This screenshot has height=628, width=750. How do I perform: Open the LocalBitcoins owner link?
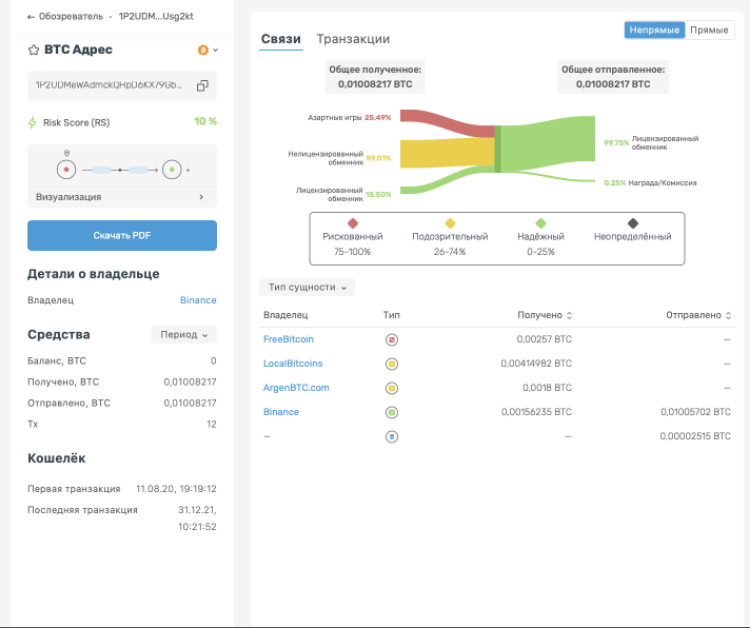pyautogui.click(x=293, y=364)
